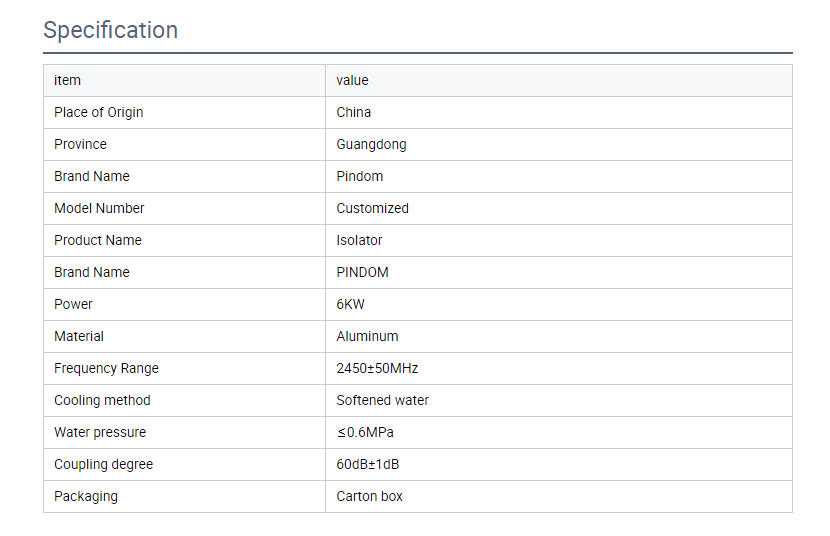Screen dimensions: 830x536
Task: Select the Aluminum material value
Action: pyautogui.click(x=367, y=337)
